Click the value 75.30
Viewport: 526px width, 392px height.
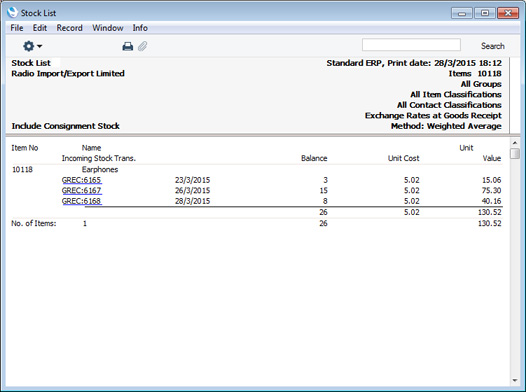pyautogui.click(x=491, y=190)
